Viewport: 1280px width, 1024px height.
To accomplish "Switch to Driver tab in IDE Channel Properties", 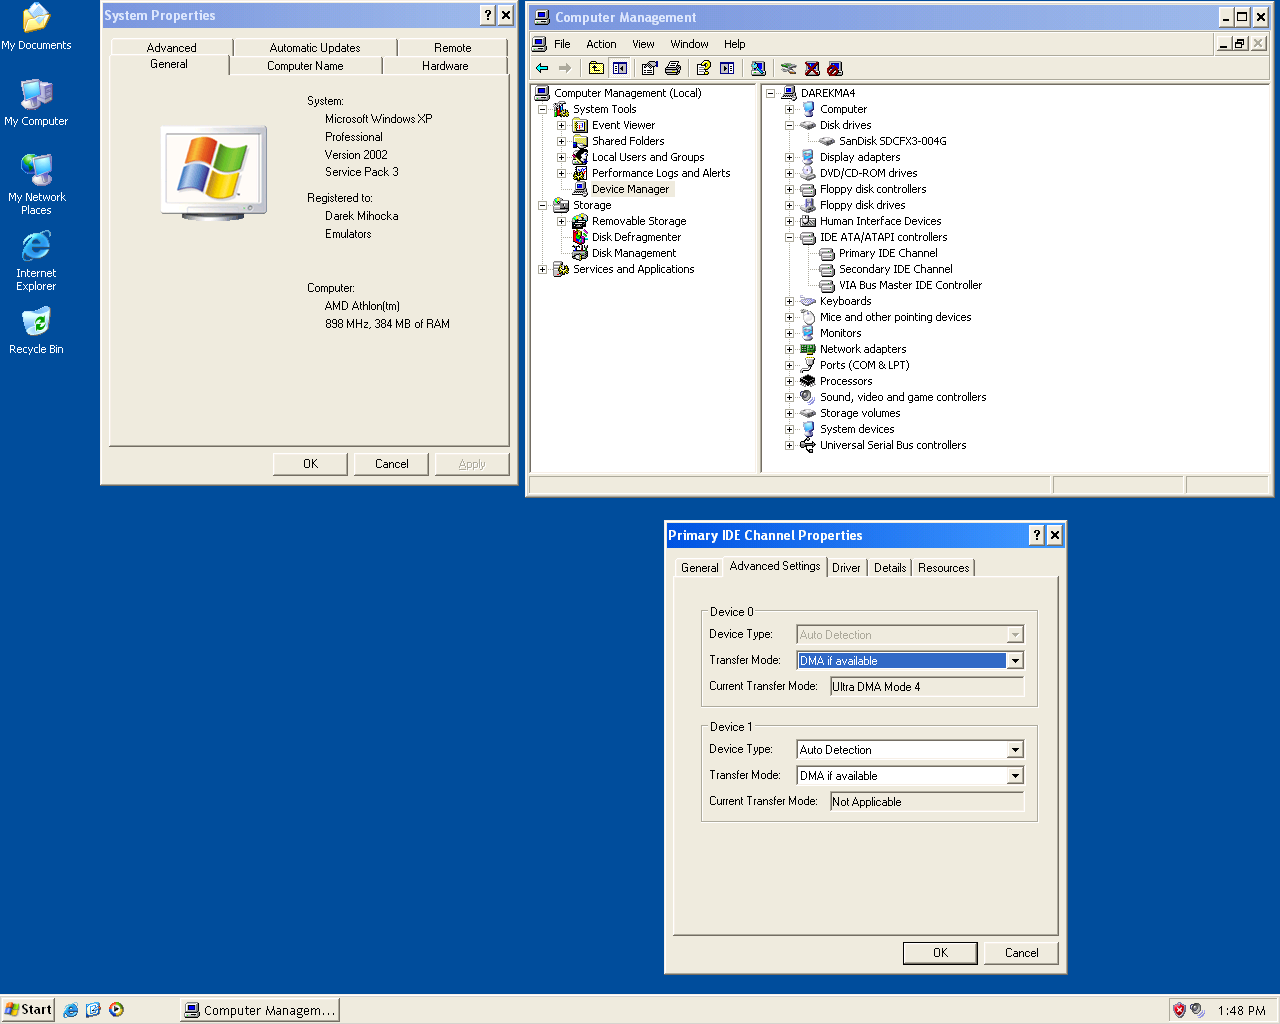I will pyautogui.click(x=846, y=567).
